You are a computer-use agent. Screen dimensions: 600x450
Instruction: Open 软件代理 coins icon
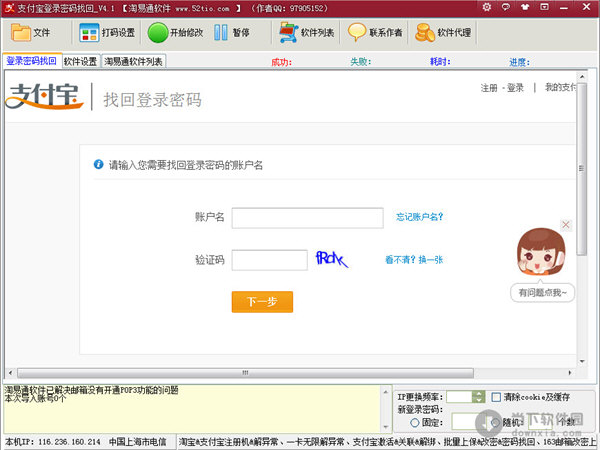tap(425, 33)
